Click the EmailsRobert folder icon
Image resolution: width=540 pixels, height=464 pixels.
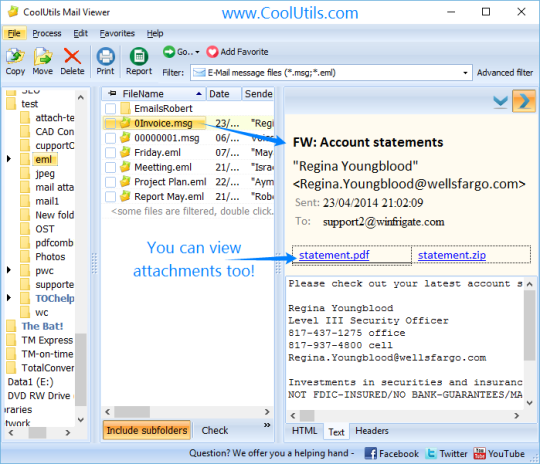click(125, 108)
